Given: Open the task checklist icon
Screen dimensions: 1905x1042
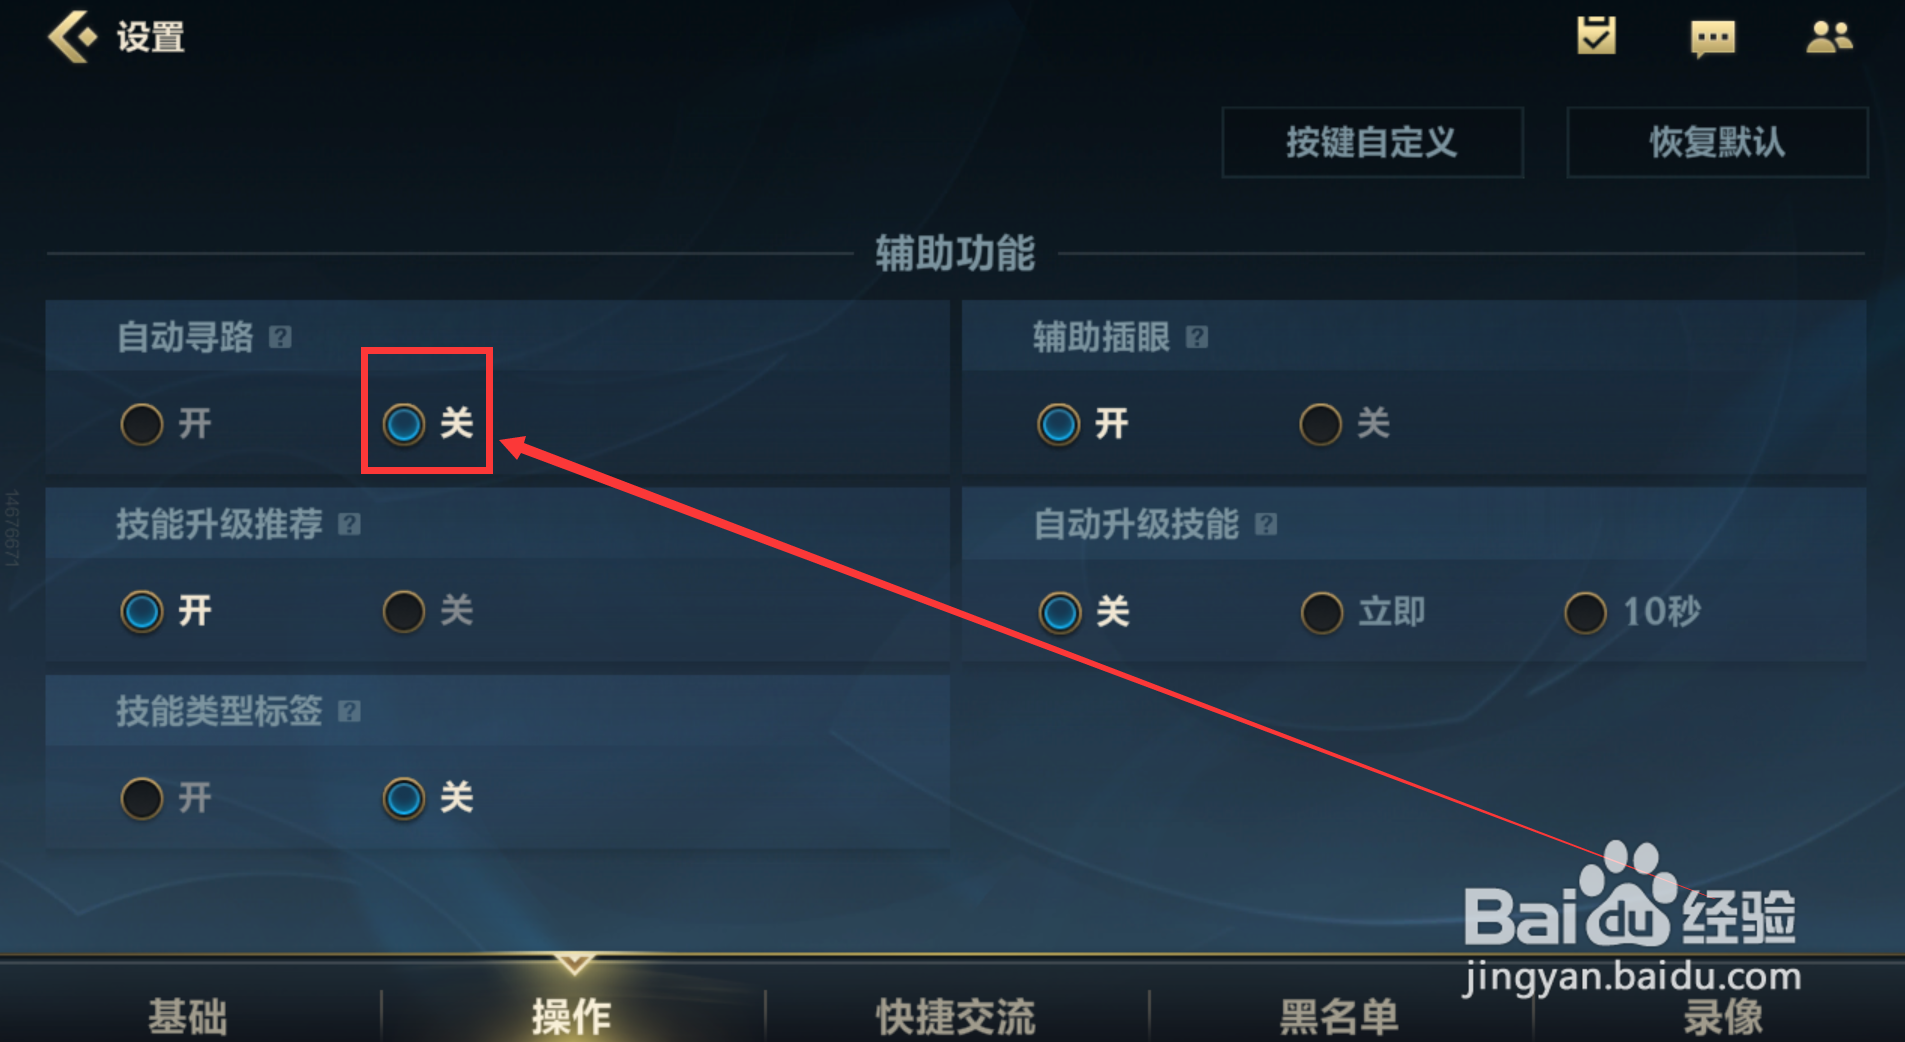Looking at the screenshot, I should (x=1596, y=36).
